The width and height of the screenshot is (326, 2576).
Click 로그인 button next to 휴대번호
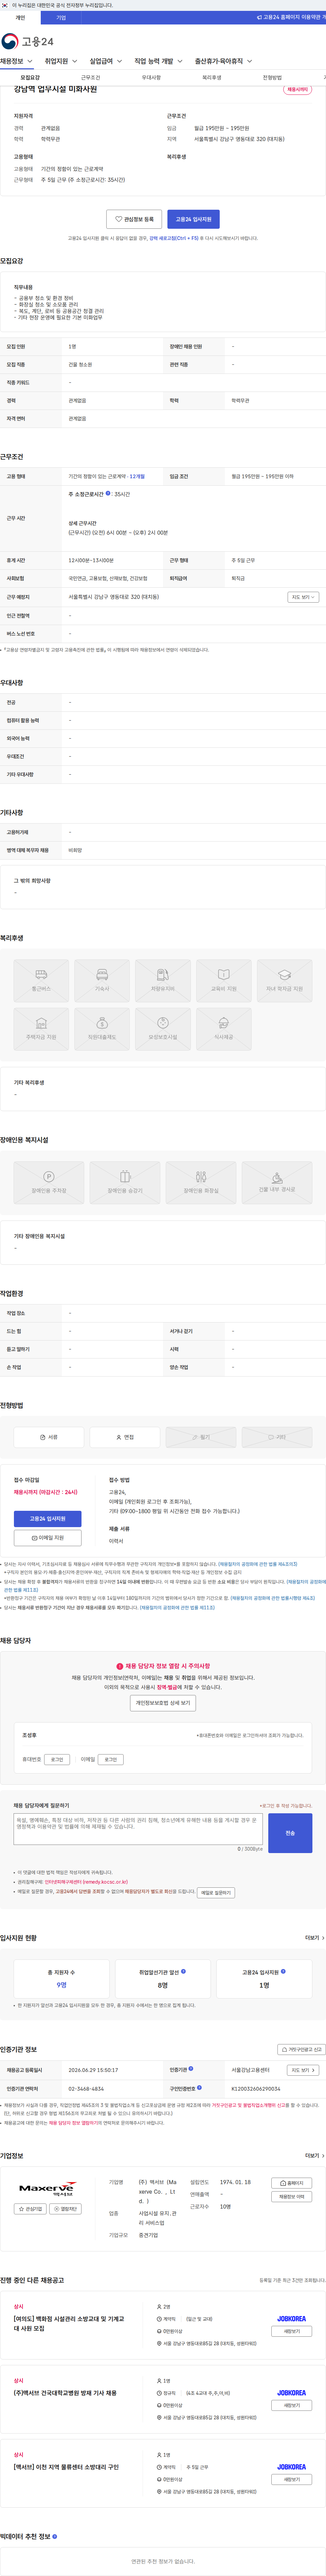[57, 1759]
